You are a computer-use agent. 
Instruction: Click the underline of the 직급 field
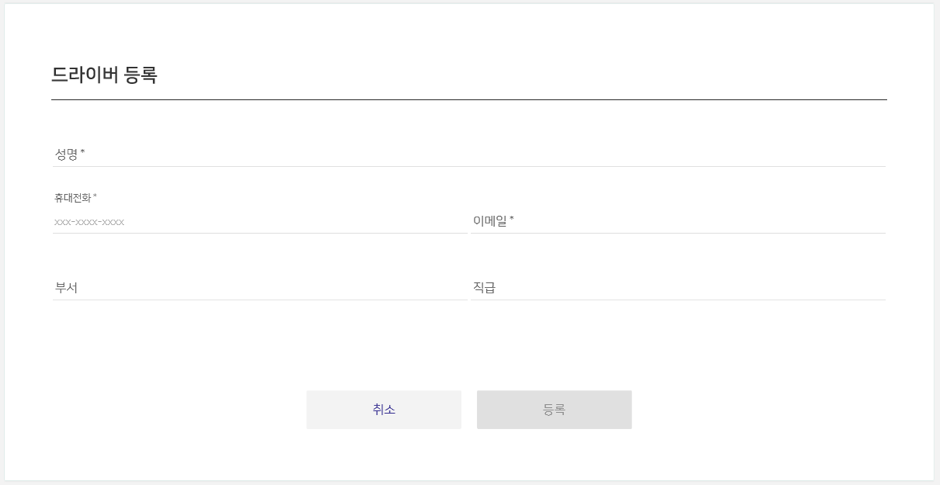coord(678,299)
